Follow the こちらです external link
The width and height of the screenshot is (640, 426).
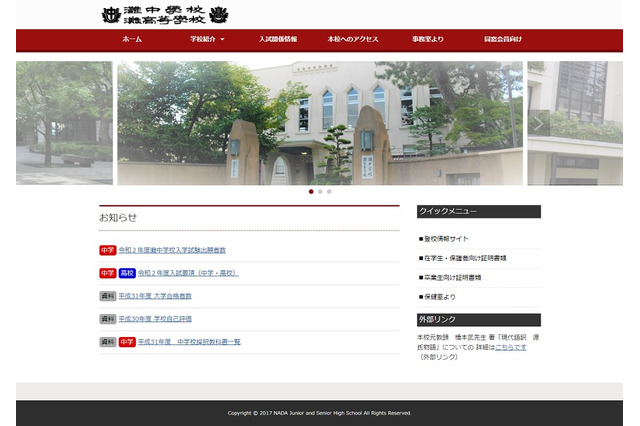click(x=511, y=347)
